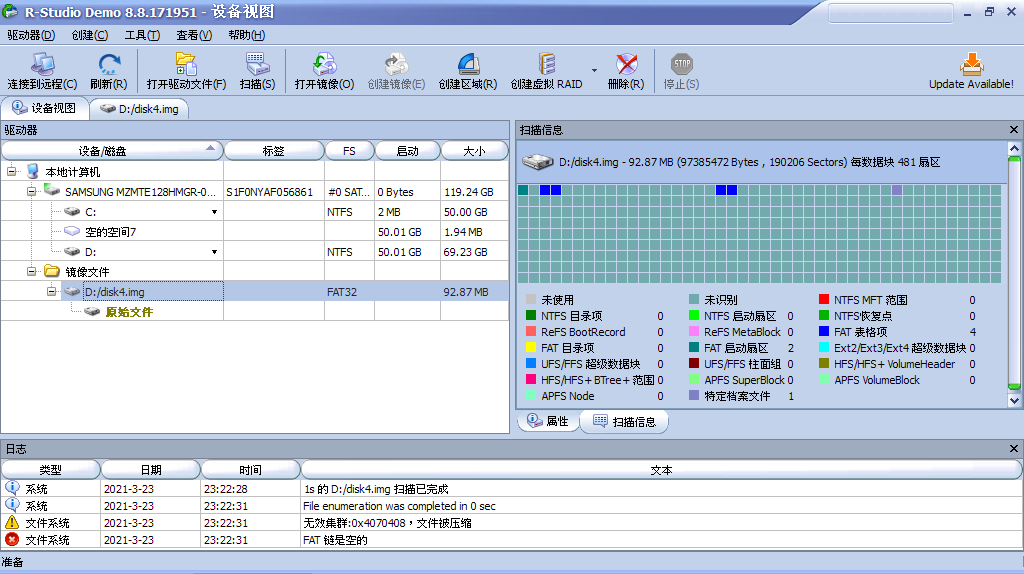Viewport: 1024px width, 574px height.
Task: Click the error icon for FAT 链是空的 log
Action: click(x=12, y=539)
